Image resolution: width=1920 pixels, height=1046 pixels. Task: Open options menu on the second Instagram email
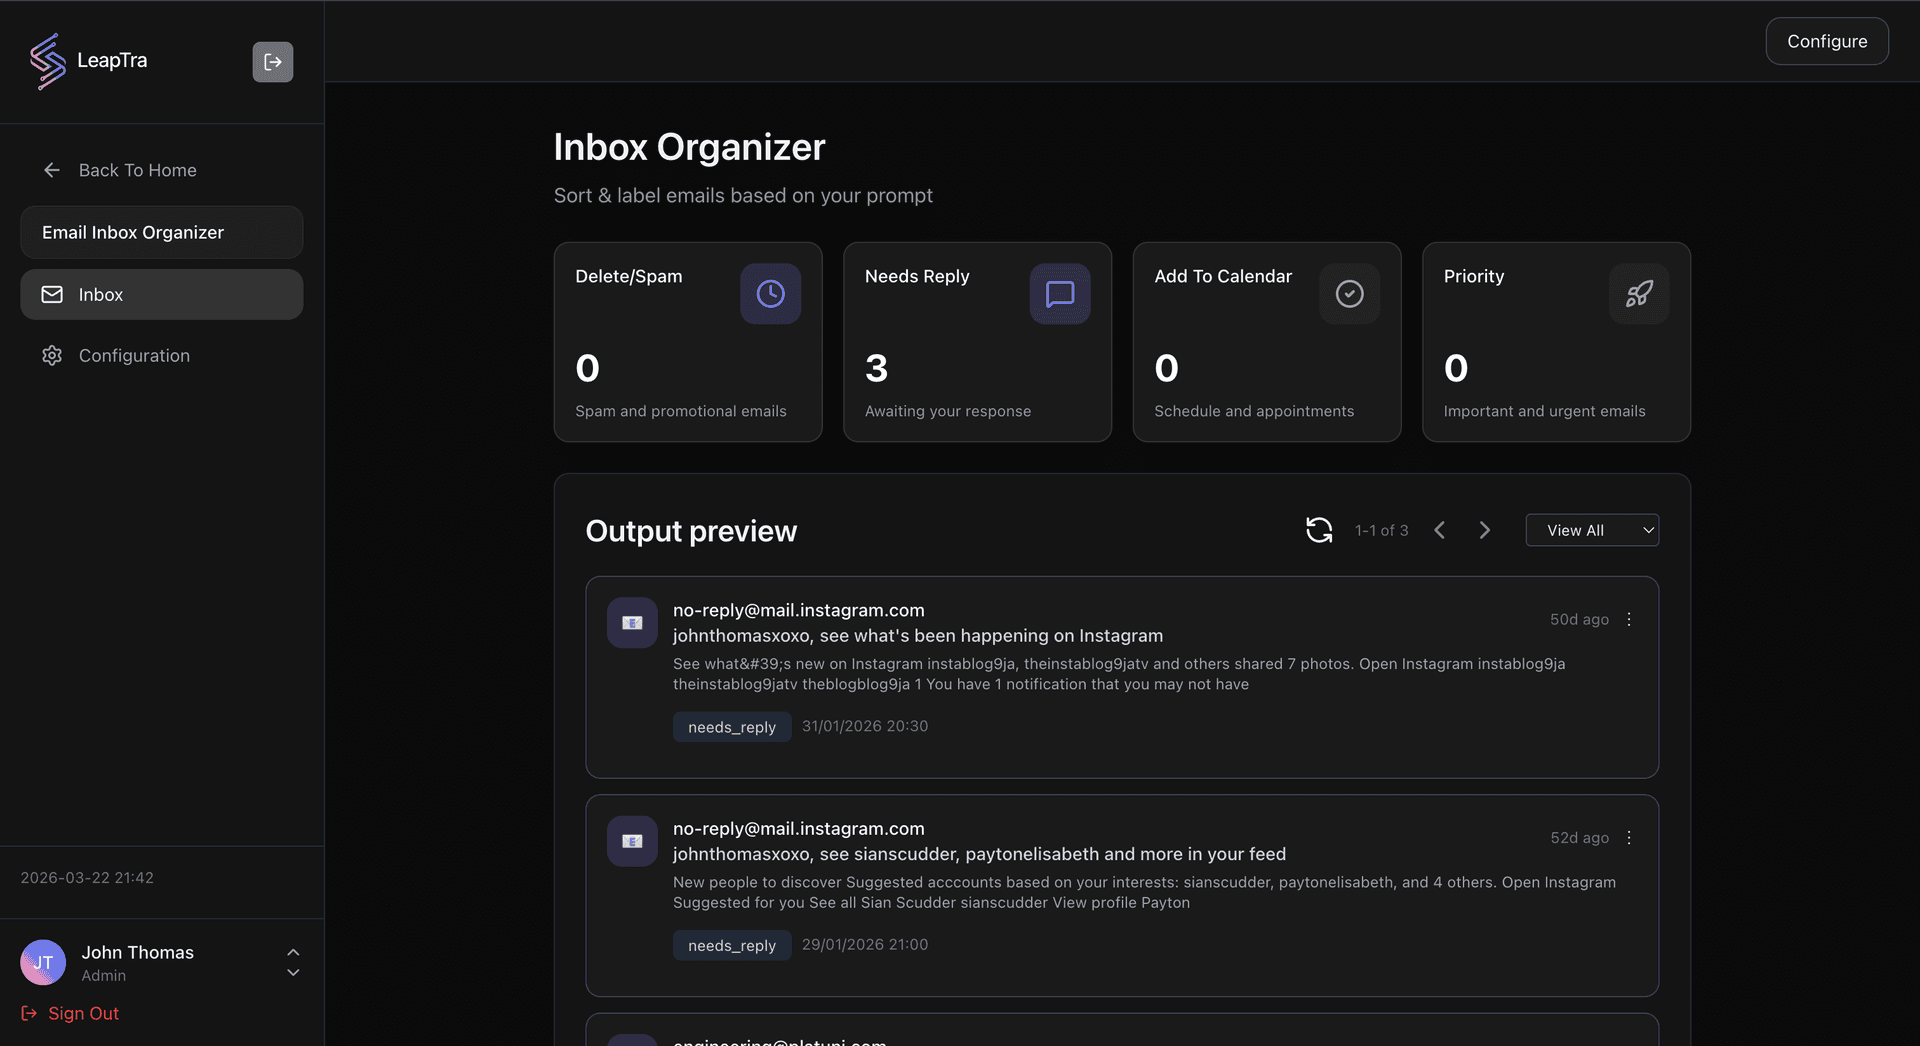coord(1628,837)
